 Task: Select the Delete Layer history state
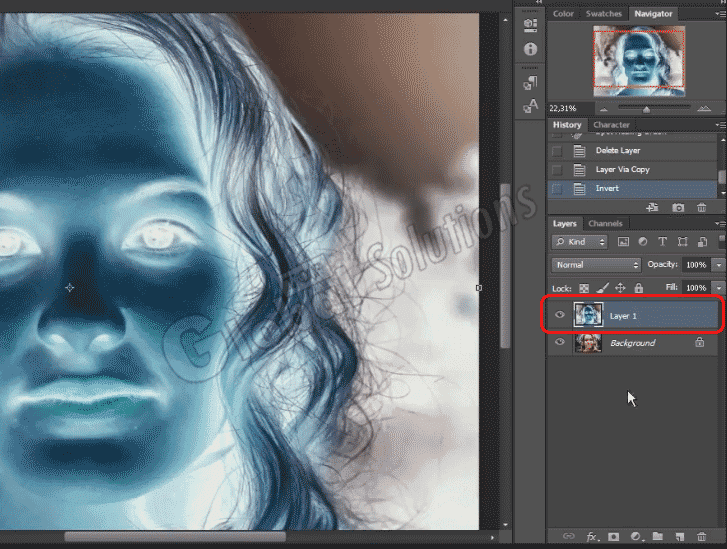(x=632, y=151)
